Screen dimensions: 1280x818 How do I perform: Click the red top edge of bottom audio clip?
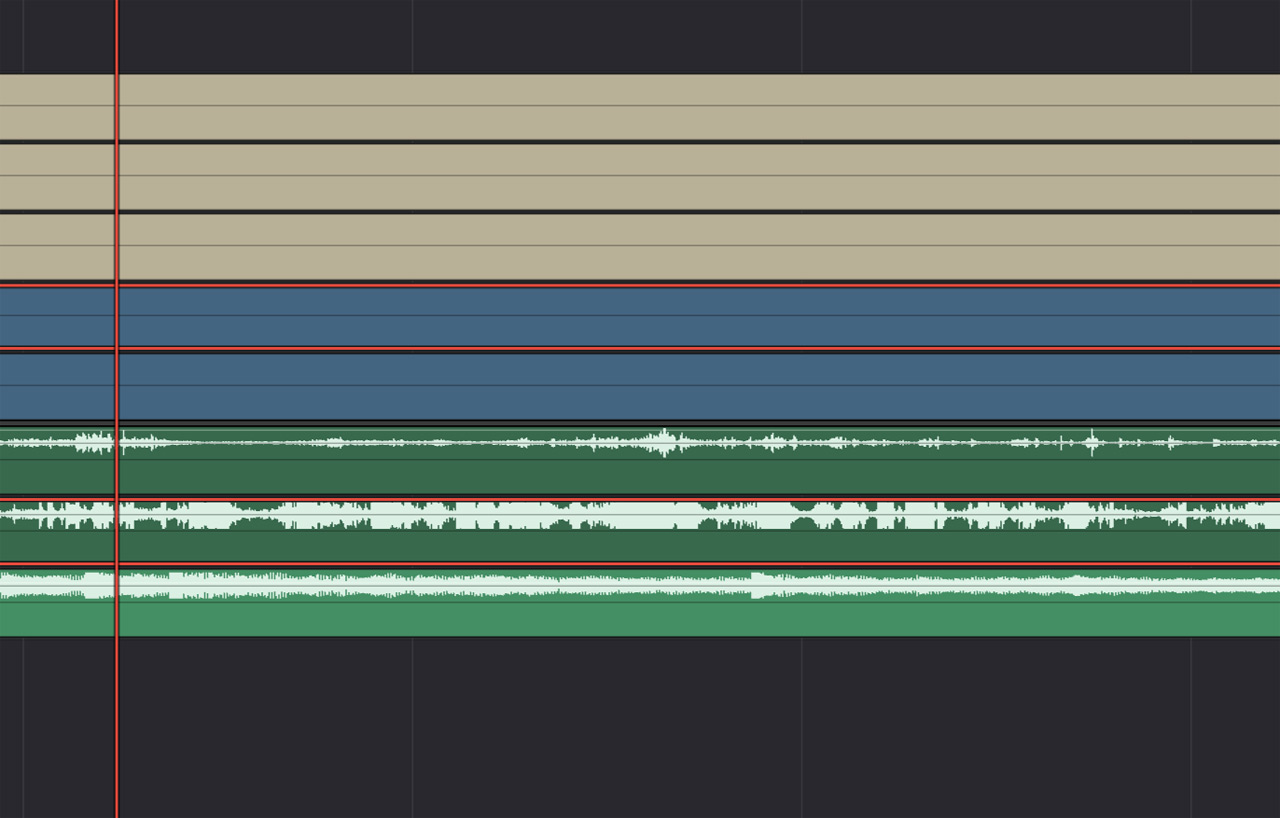640,565
